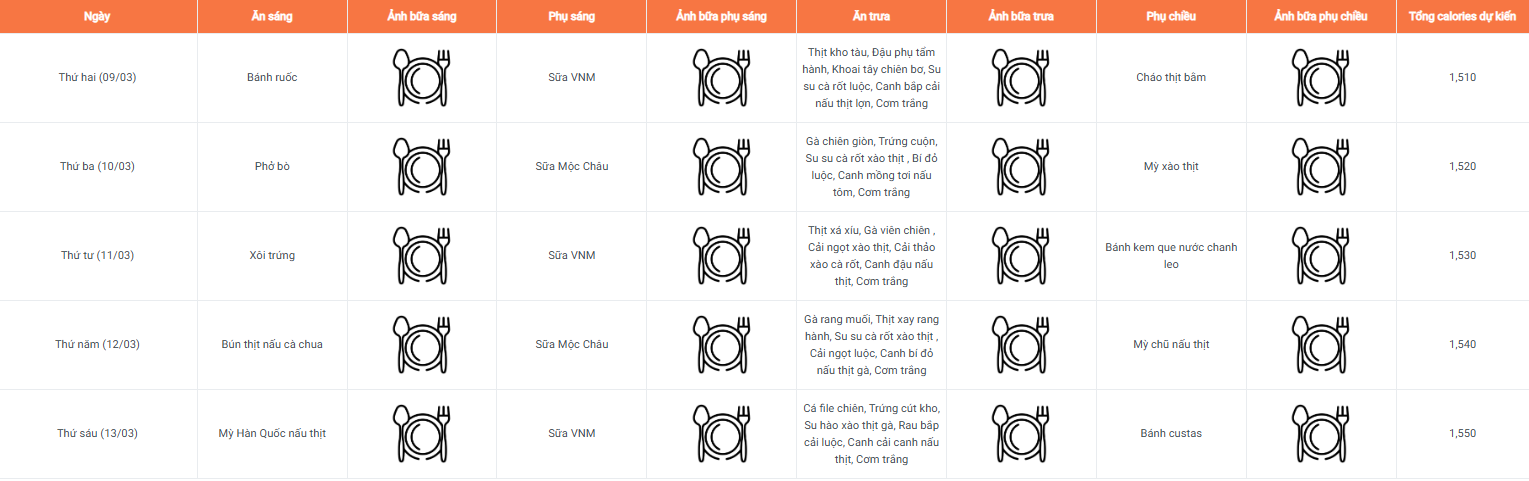Click the 'Ngày' column header

(x=97, y=17)
